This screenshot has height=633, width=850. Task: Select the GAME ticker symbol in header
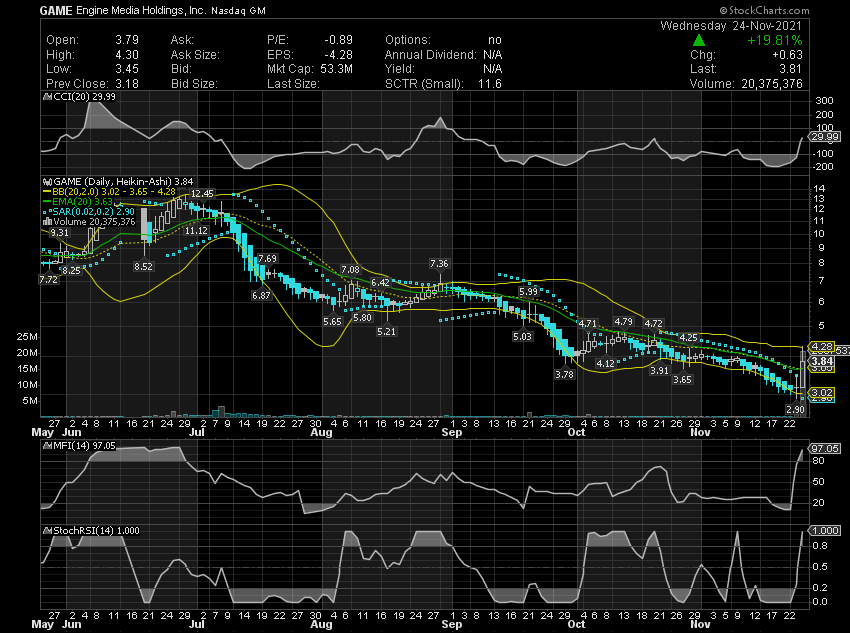tap(56, 11)
